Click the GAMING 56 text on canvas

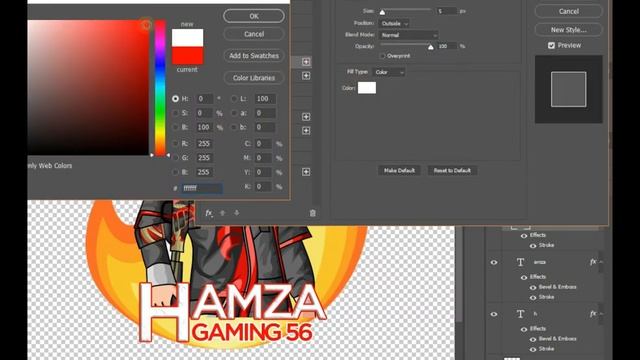tap(252, 332)
